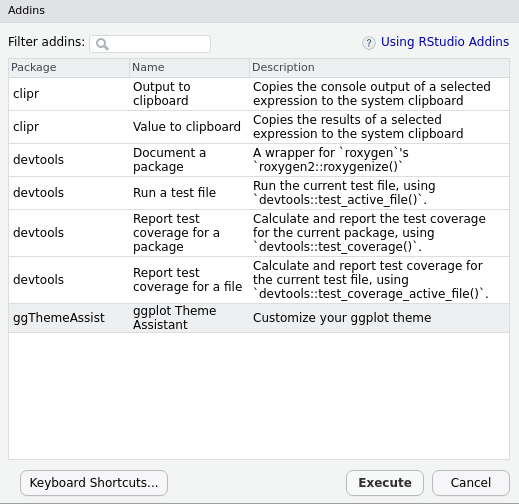This screenshot has width=519, height=504.
Task: Open Keyboard Shortcuts dialog
Action: (x=94, y=483)
